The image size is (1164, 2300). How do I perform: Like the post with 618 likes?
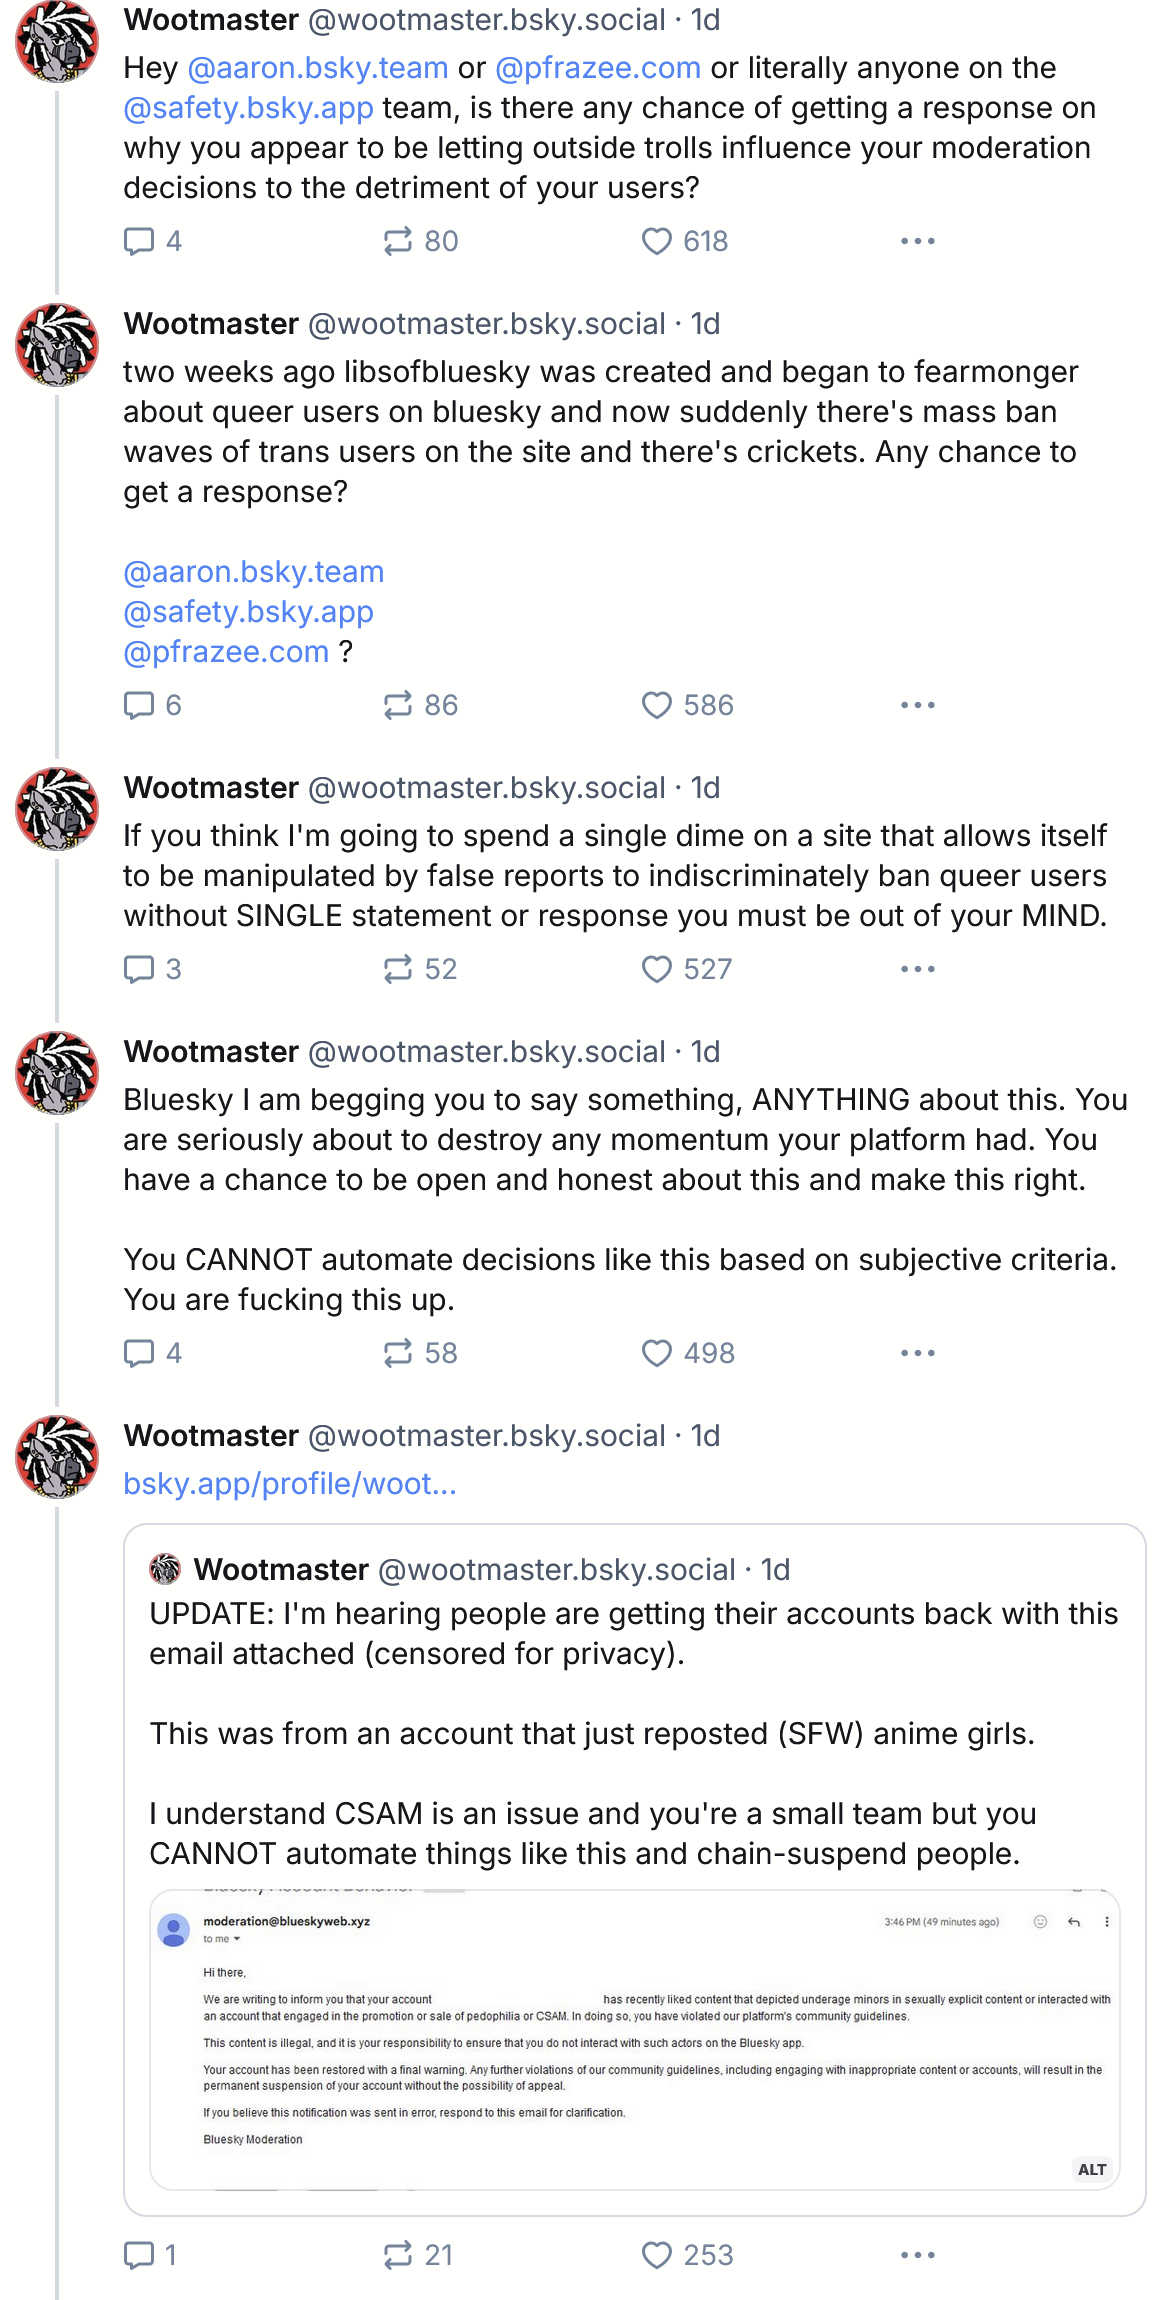coord(656,241)
